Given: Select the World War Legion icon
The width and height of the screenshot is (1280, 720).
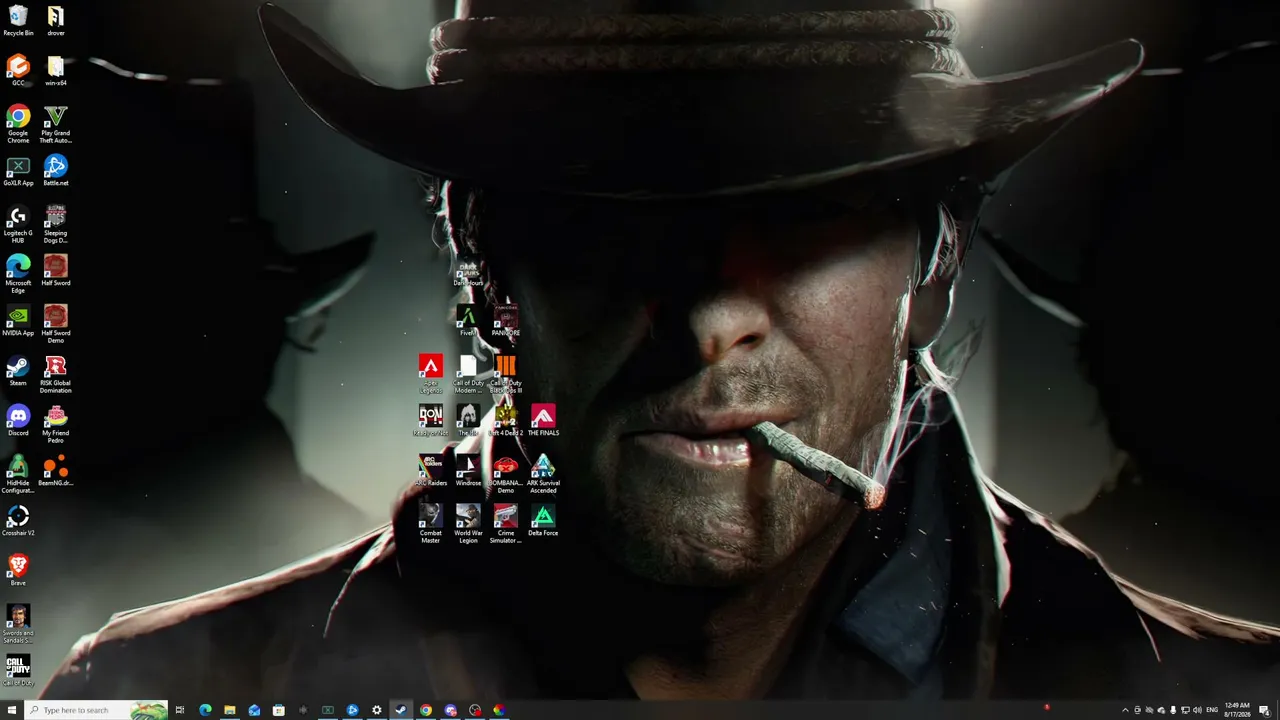Looking at the screenshot, I should [x=468, y=523].
